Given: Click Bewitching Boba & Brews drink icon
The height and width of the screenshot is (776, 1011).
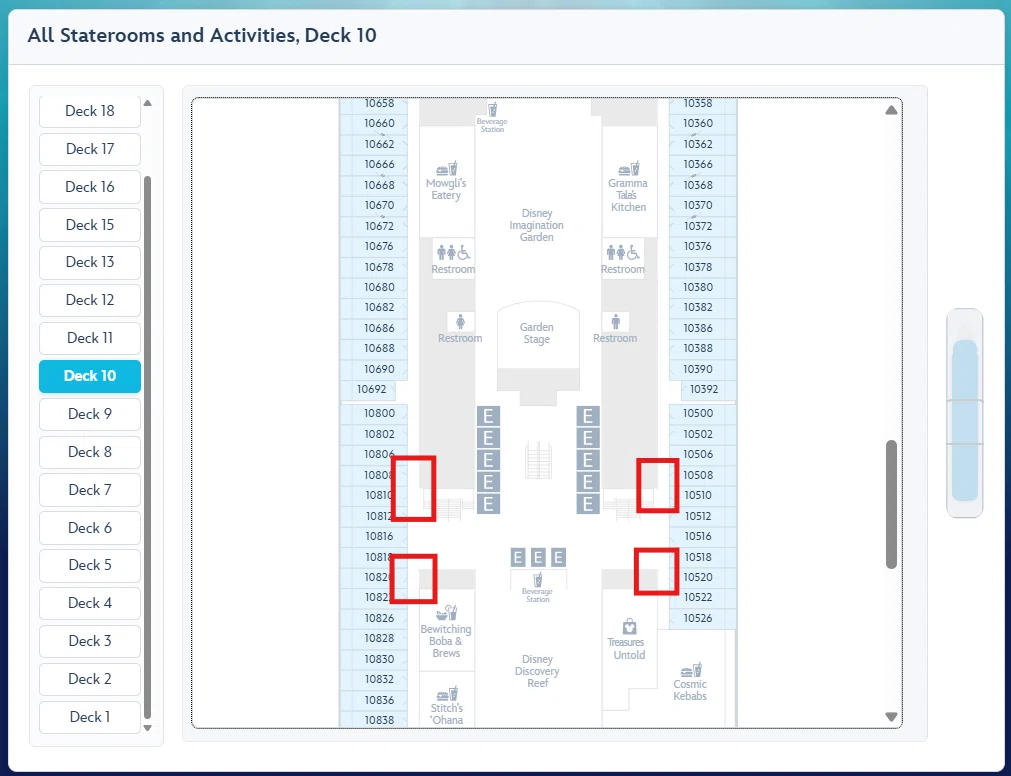Looking at the screenshot, I should (x=447, y=612).
